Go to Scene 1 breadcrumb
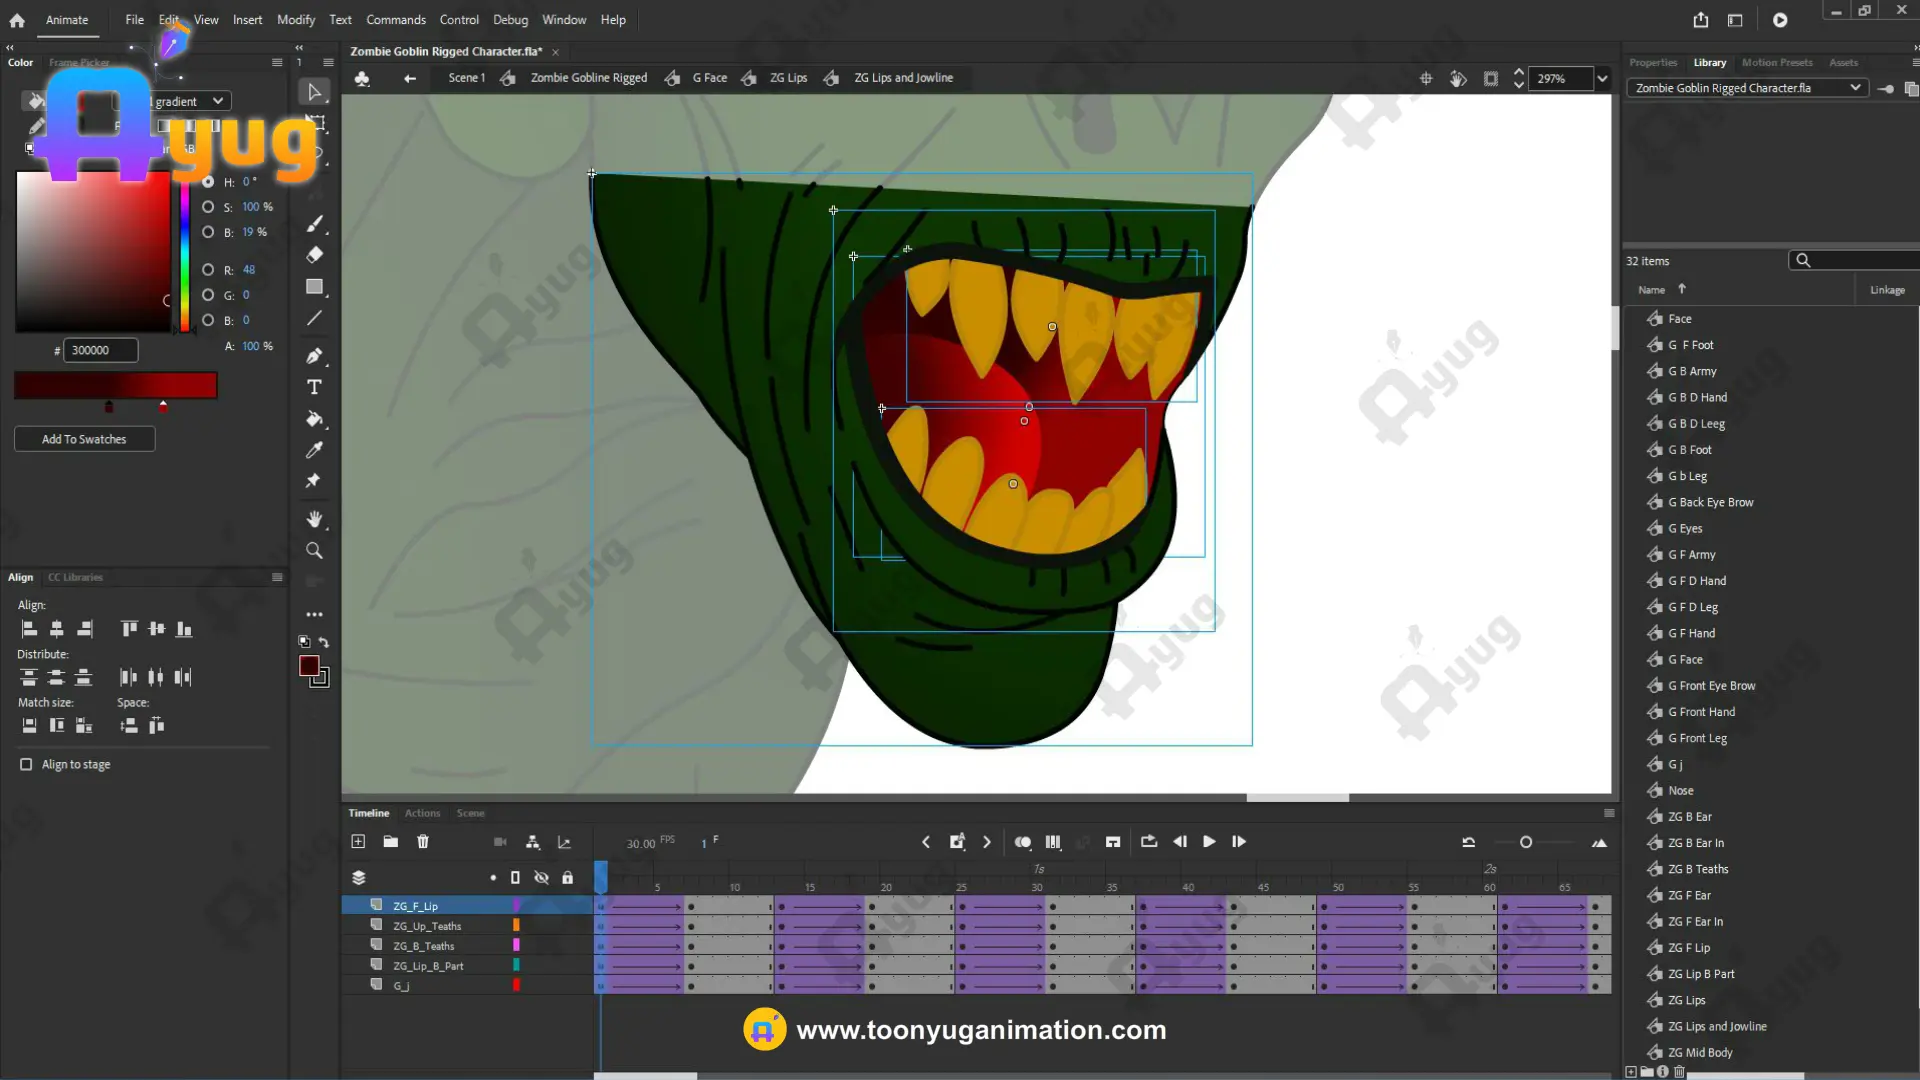The image size is (1920, 1080). [x=466, y=78]
